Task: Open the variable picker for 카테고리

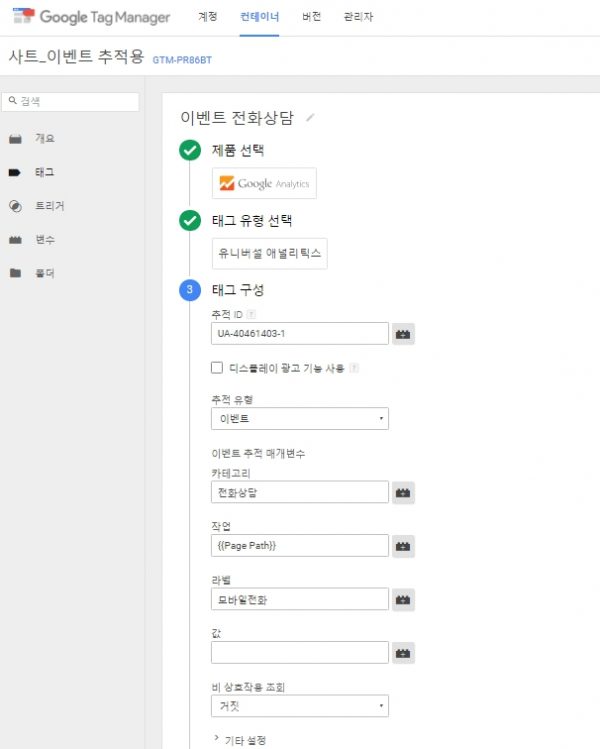Action: 403,492
